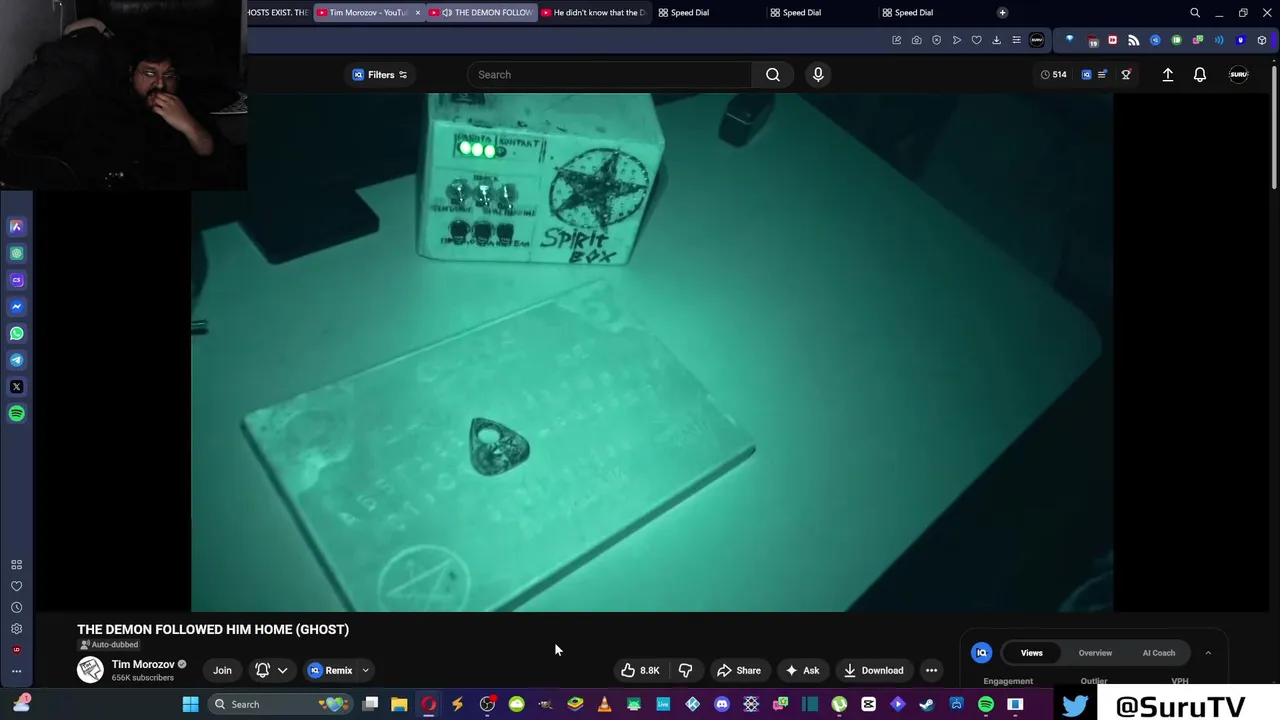Open Windows Start menu
The image size is (1280, 720).
coord(190,704)
